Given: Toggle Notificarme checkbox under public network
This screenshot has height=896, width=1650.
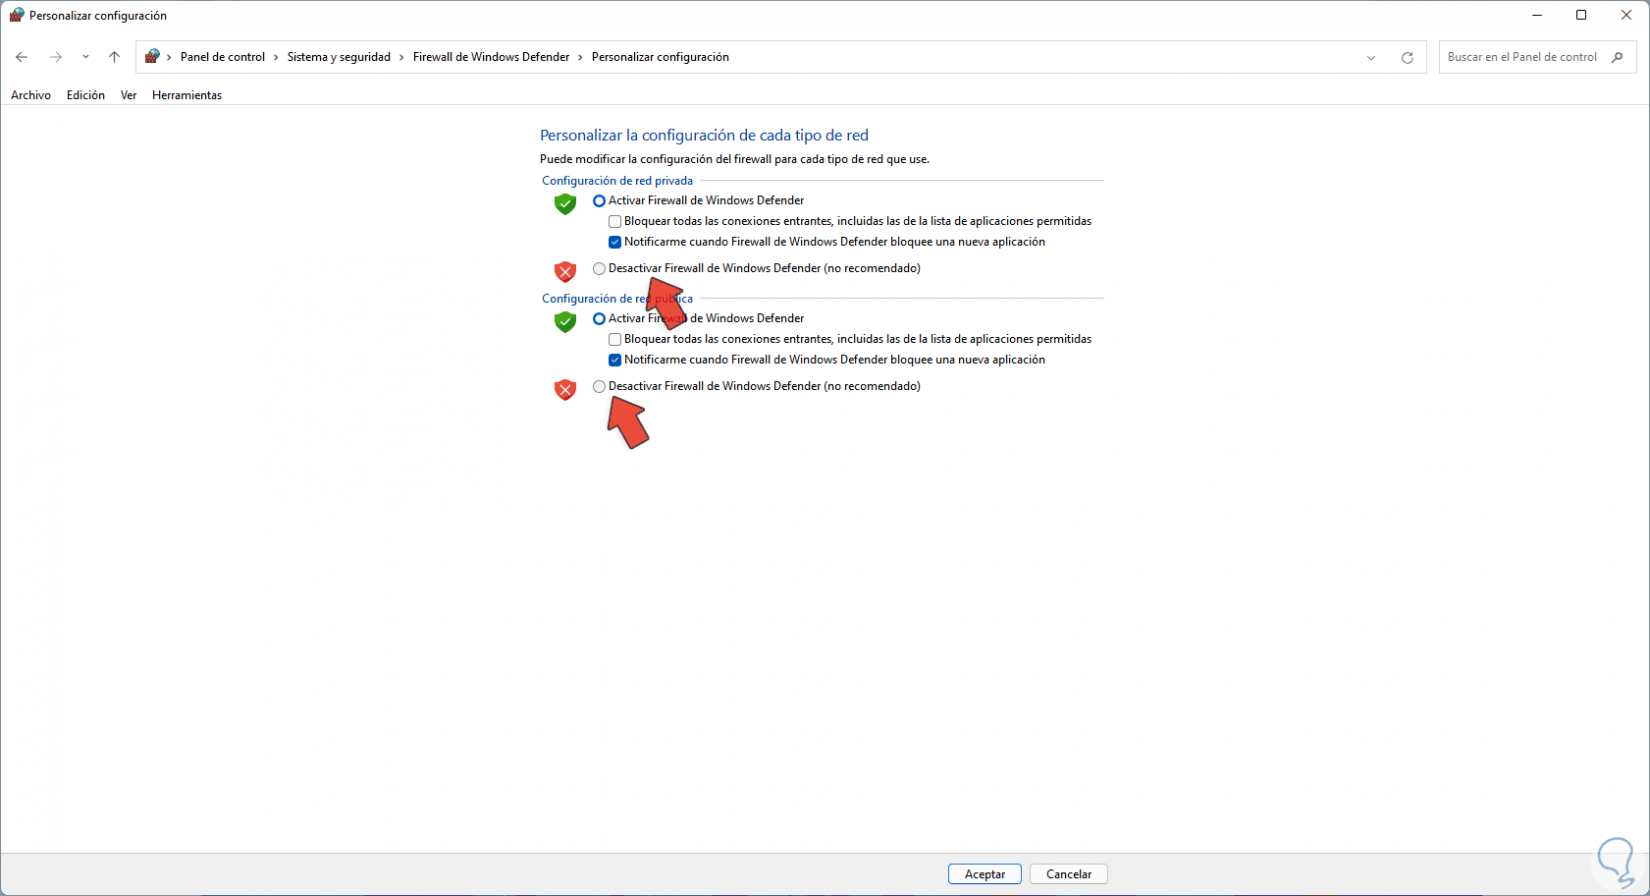Looking at the screenshot, I should tap(615, 360).
